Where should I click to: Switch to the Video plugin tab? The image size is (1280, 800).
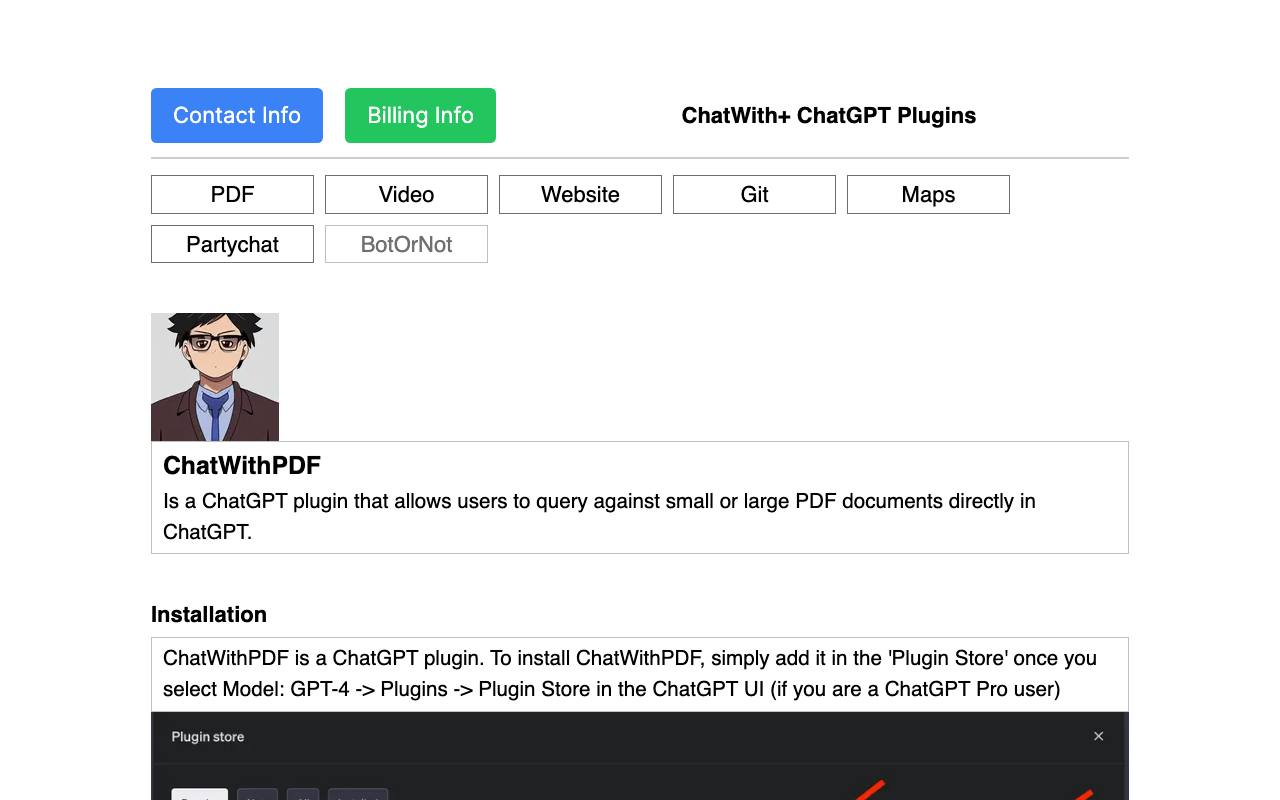click(406, 194)
